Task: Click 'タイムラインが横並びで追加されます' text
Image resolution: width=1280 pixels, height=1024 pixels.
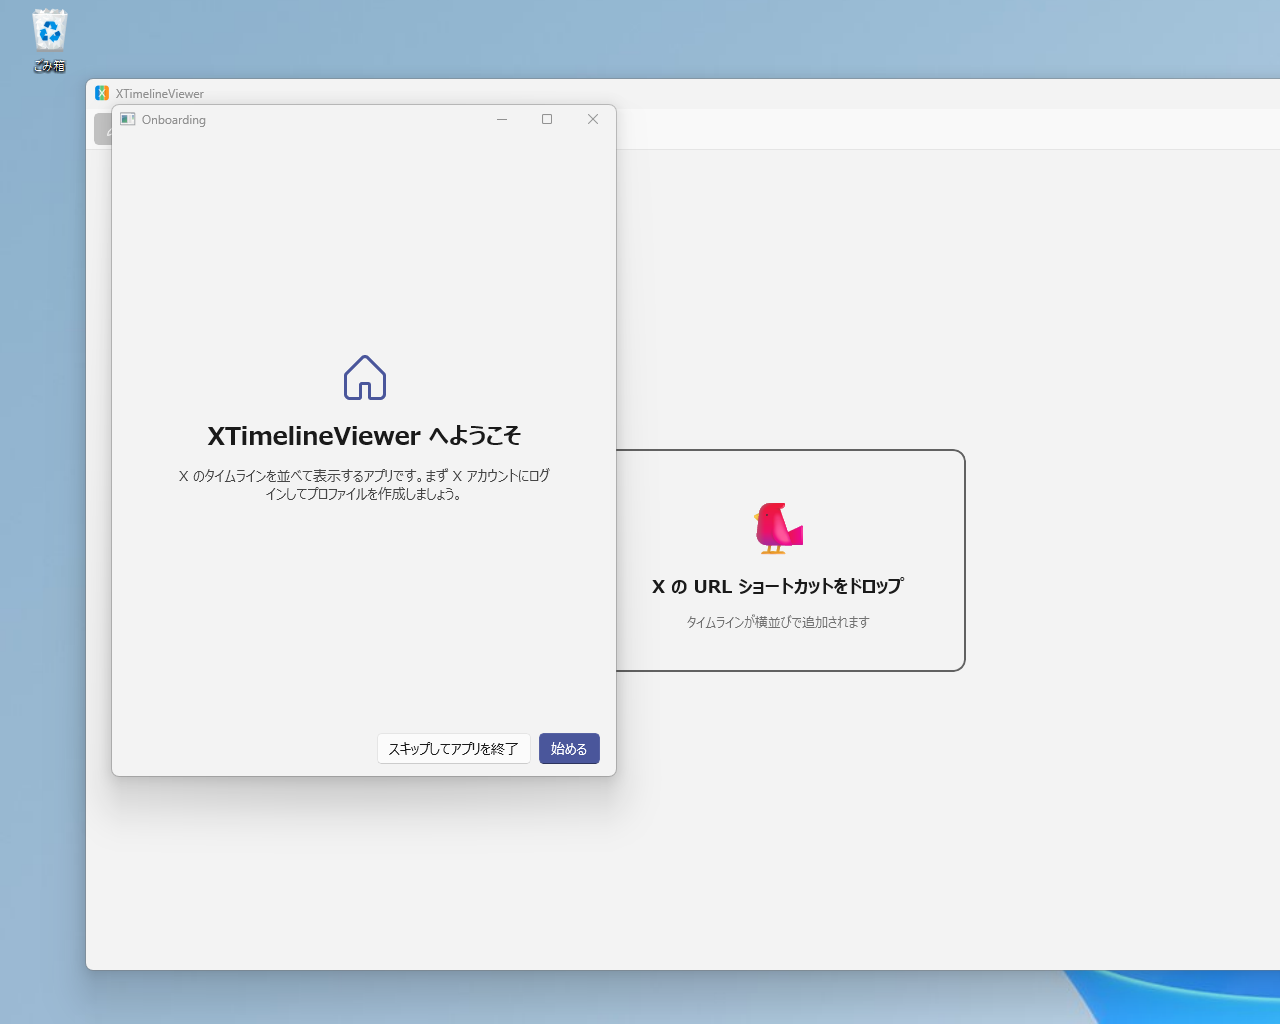Action: tap(778, 622)
